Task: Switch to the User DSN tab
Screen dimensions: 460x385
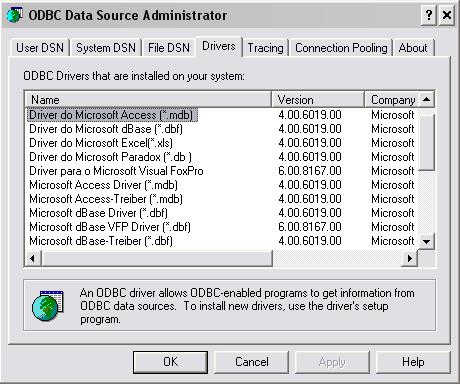Action: (x=40, y=48)
